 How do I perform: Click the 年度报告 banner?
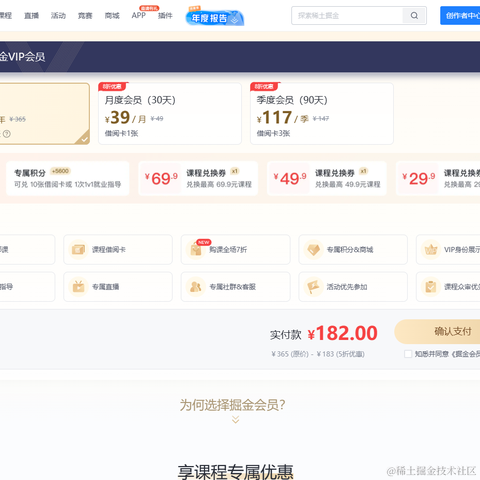tap(215, 17)
